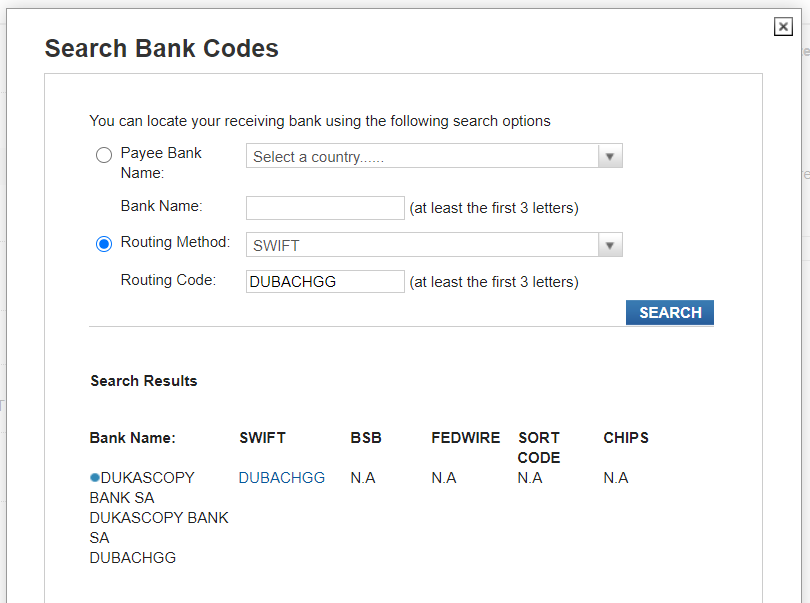Click the Routing Code field containing DUBACHGG
Screen dimensions: 810x603
click(325, 282)
